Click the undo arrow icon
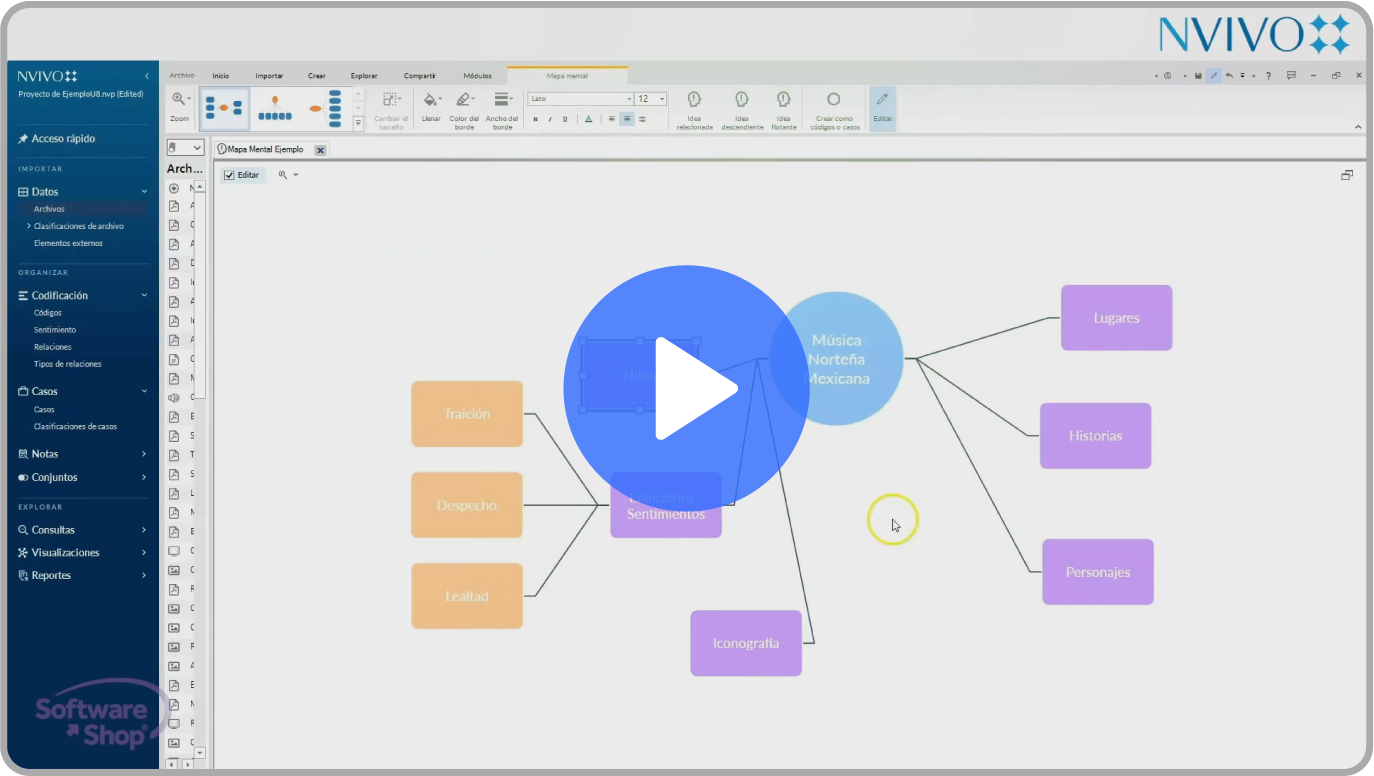This screenshot has width=1374, height=776. click(1229, 75)
